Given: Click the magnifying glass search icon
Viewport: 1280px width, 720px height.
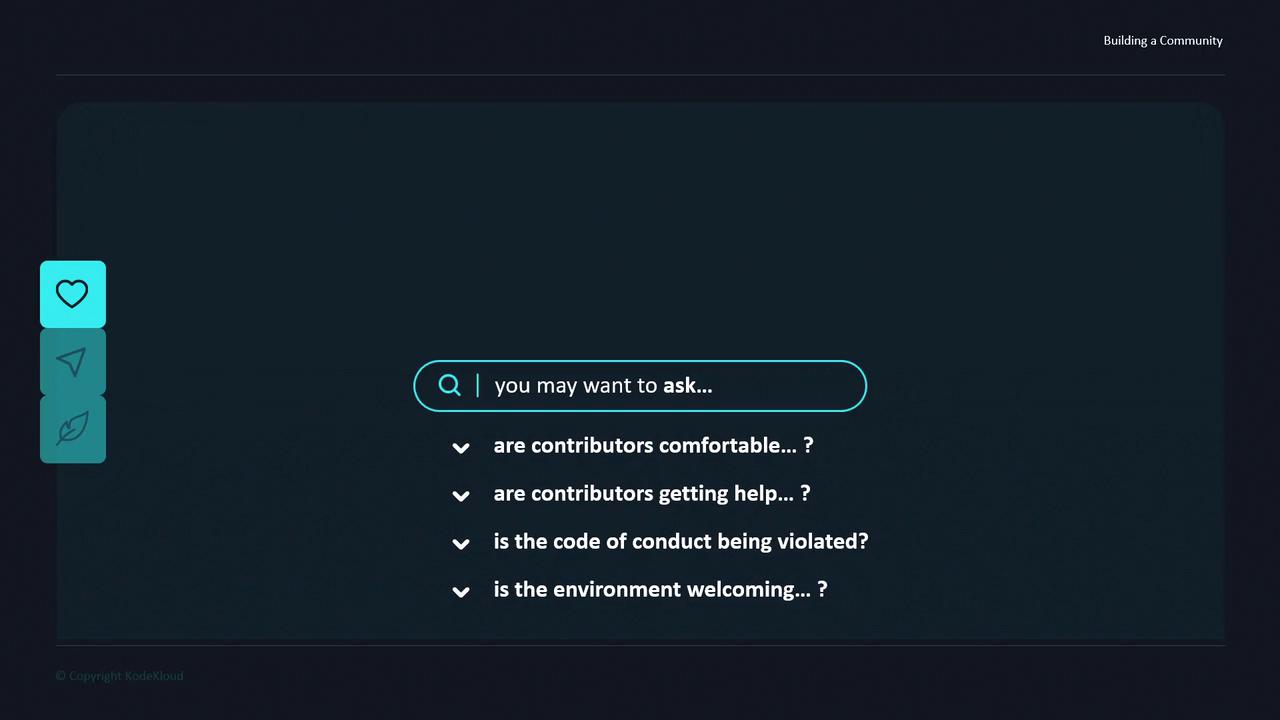Looking at the screenshot, I should 450,385.
